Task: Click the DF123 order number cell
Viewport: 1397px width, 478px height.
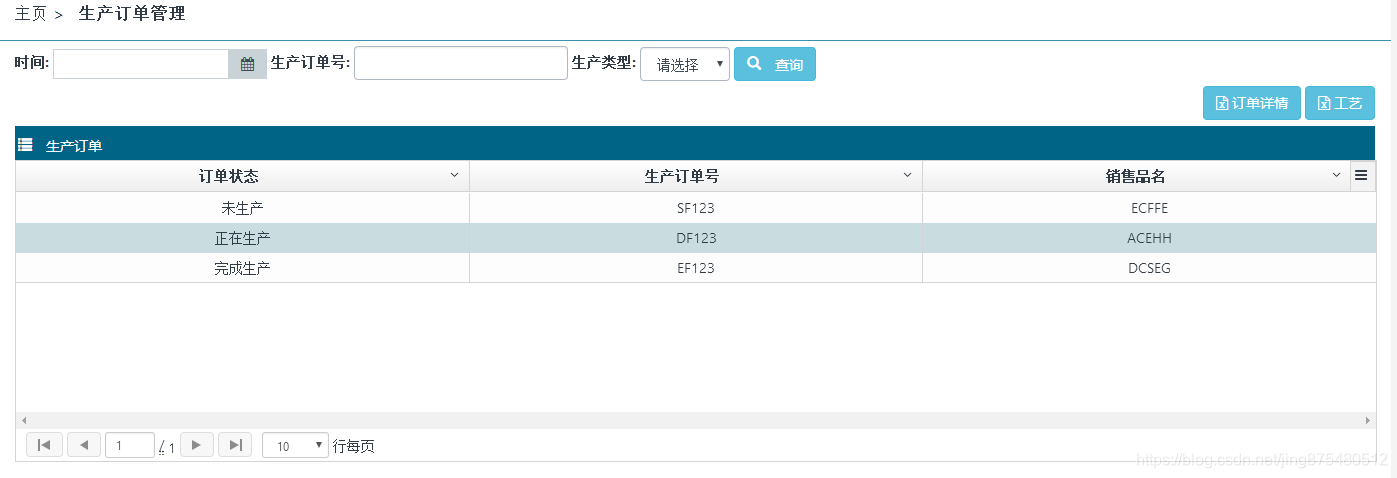Action: [x=696, y=238]
